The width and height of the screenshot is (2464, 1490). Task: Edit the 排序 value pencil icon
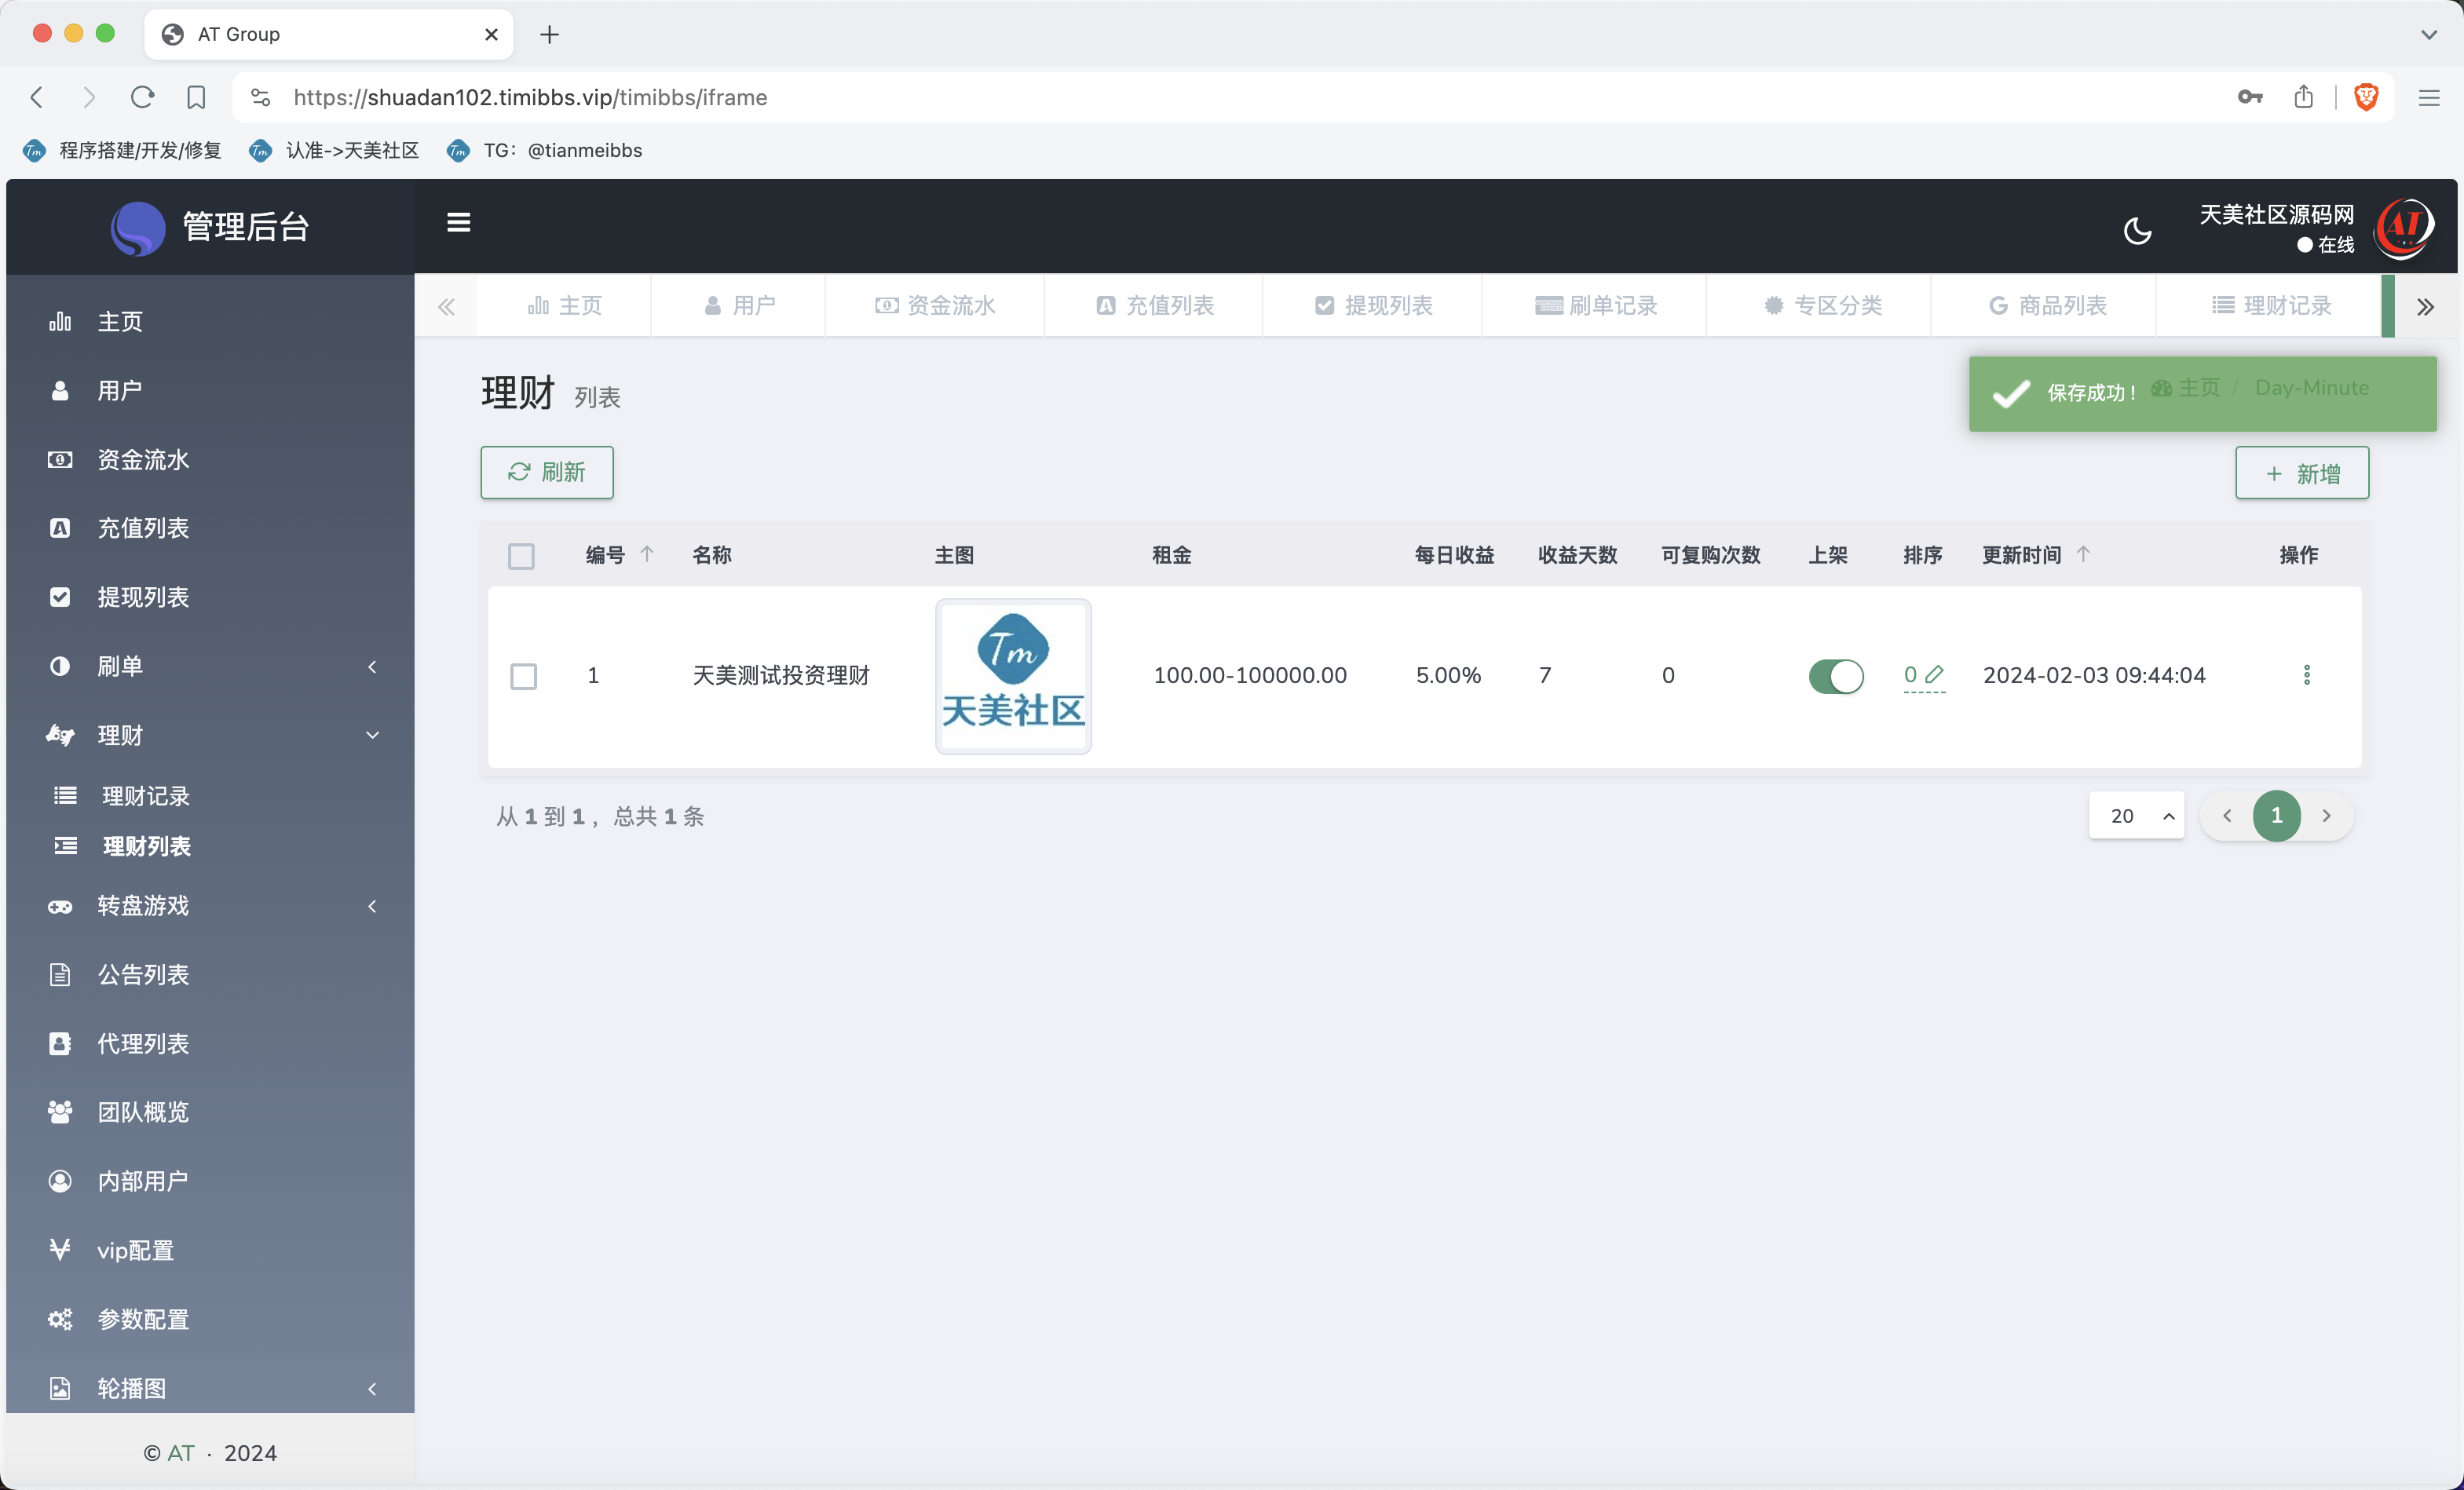click(x=1934, y=674)
